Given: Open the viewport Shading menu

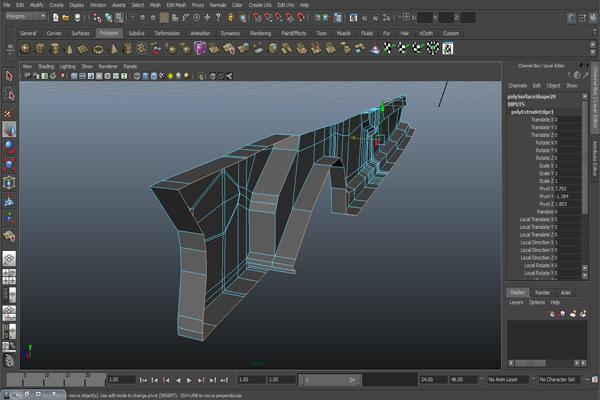Looking at the screenshot, I should [x=46, y=66].
